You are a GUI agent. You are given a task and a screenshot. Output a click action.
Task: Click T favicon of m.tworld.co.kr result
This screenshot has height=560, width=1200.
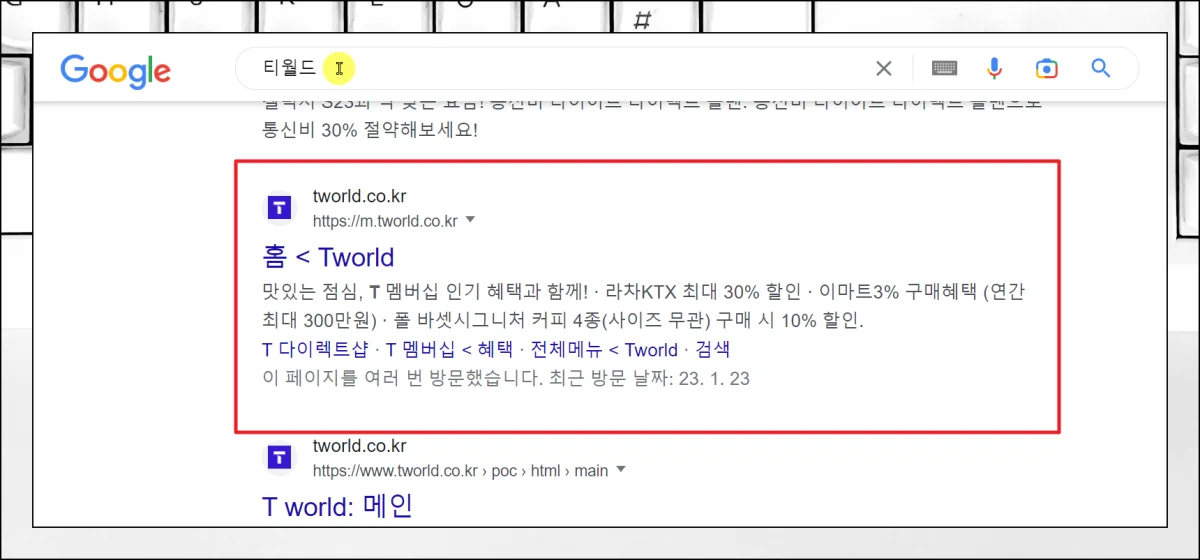coord(280,208)
